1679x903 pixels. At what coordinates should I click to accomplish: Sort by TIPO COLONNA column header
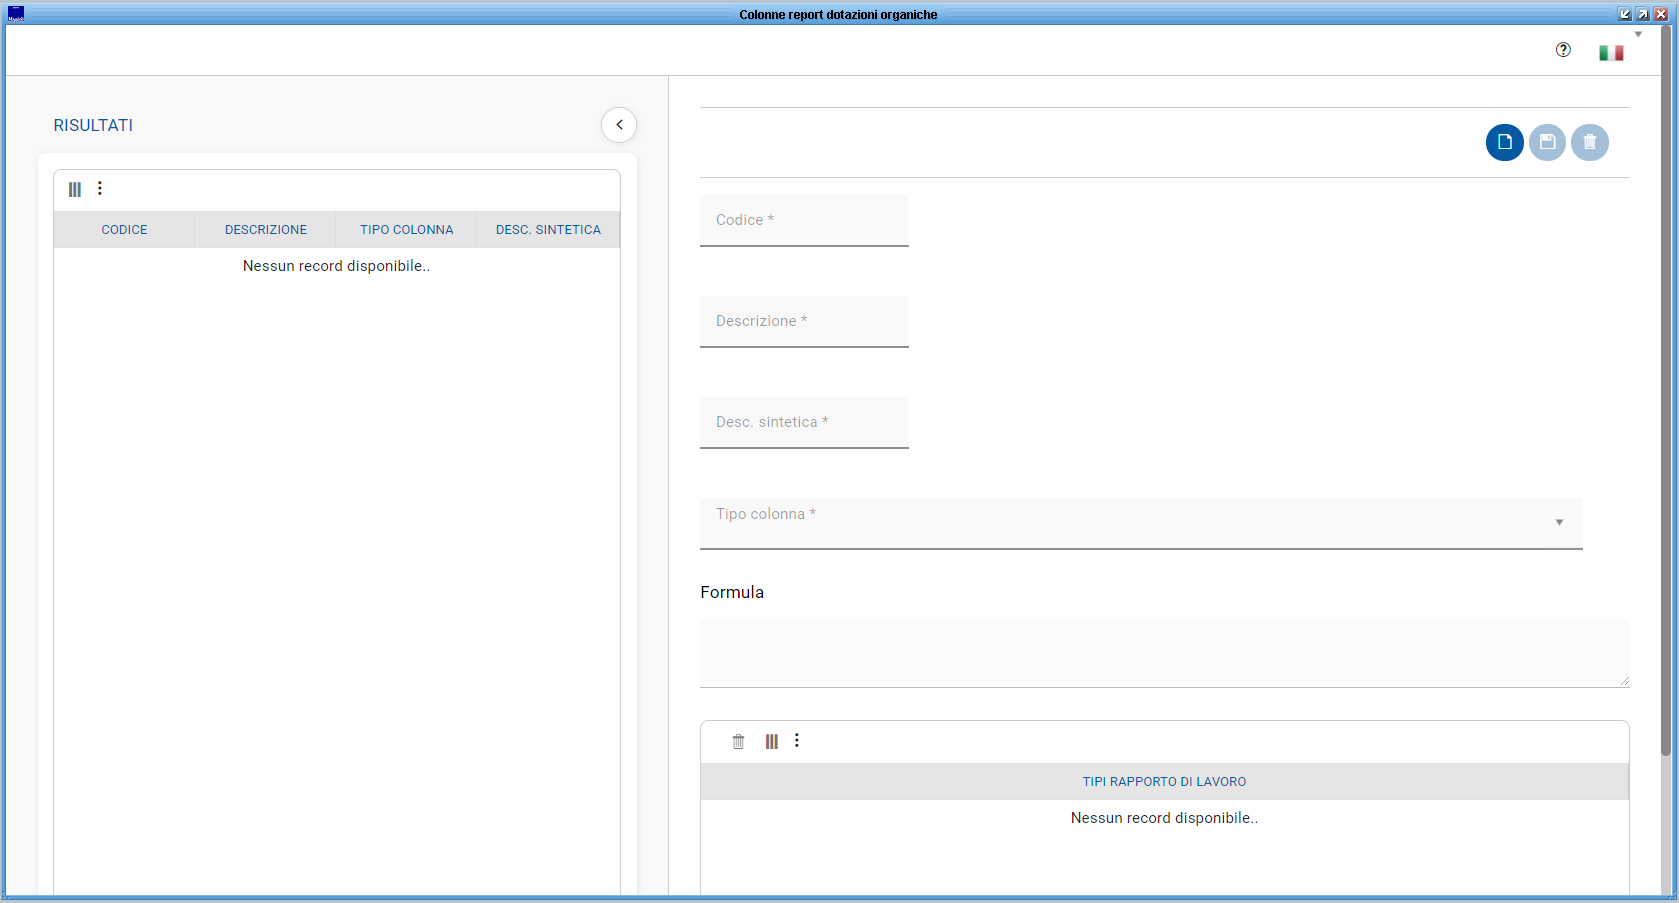[x=407, y=230]
